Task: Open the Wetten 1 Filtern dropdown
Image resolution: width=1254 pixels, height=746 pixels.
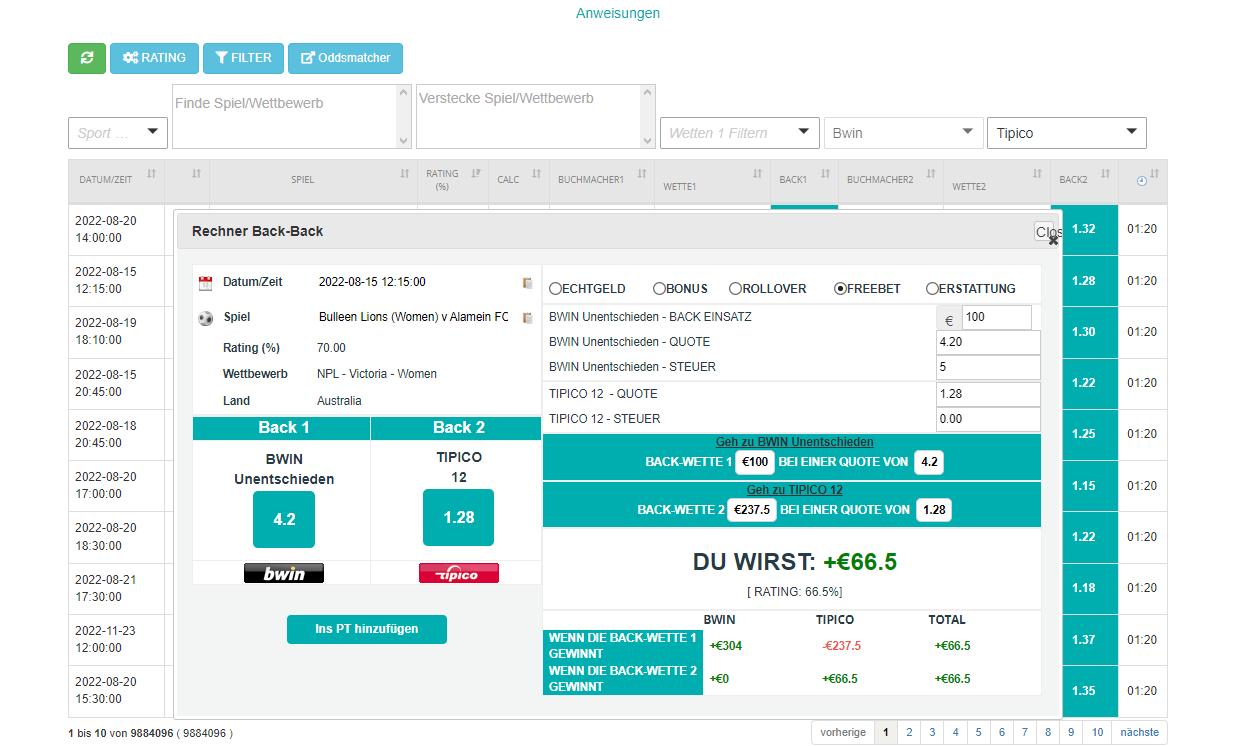Action: pos(740,133)
